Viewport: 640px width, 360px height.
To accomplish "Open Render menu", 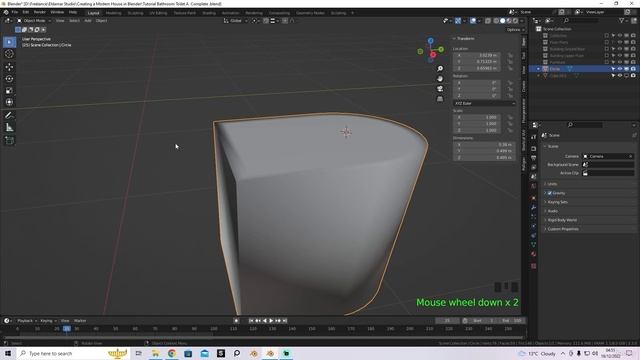I will [40, 12].
